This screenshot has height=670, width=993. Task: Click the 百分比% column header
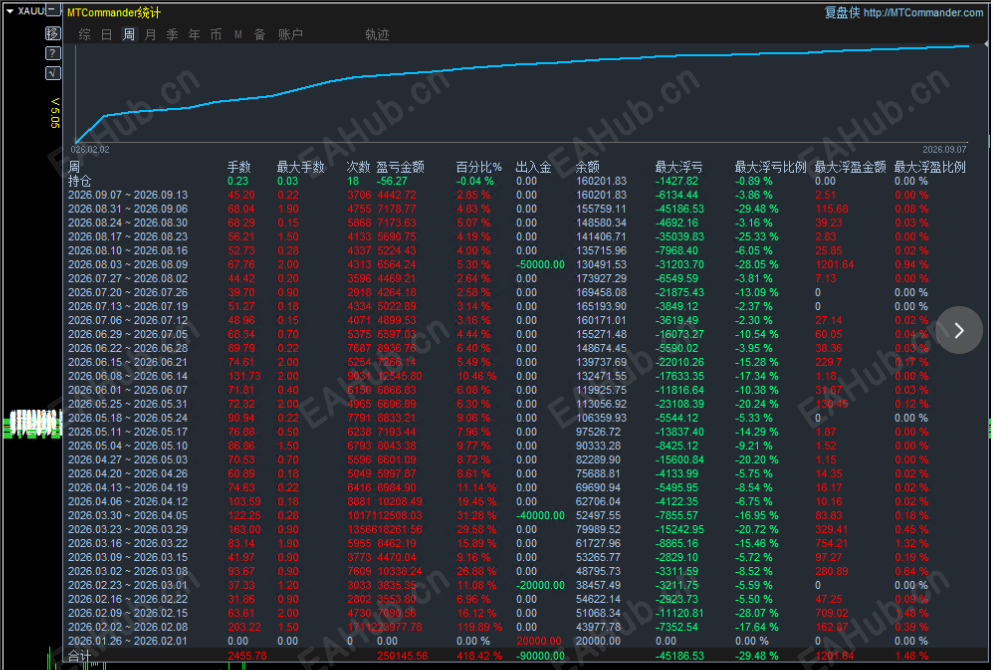coord(479,167)
